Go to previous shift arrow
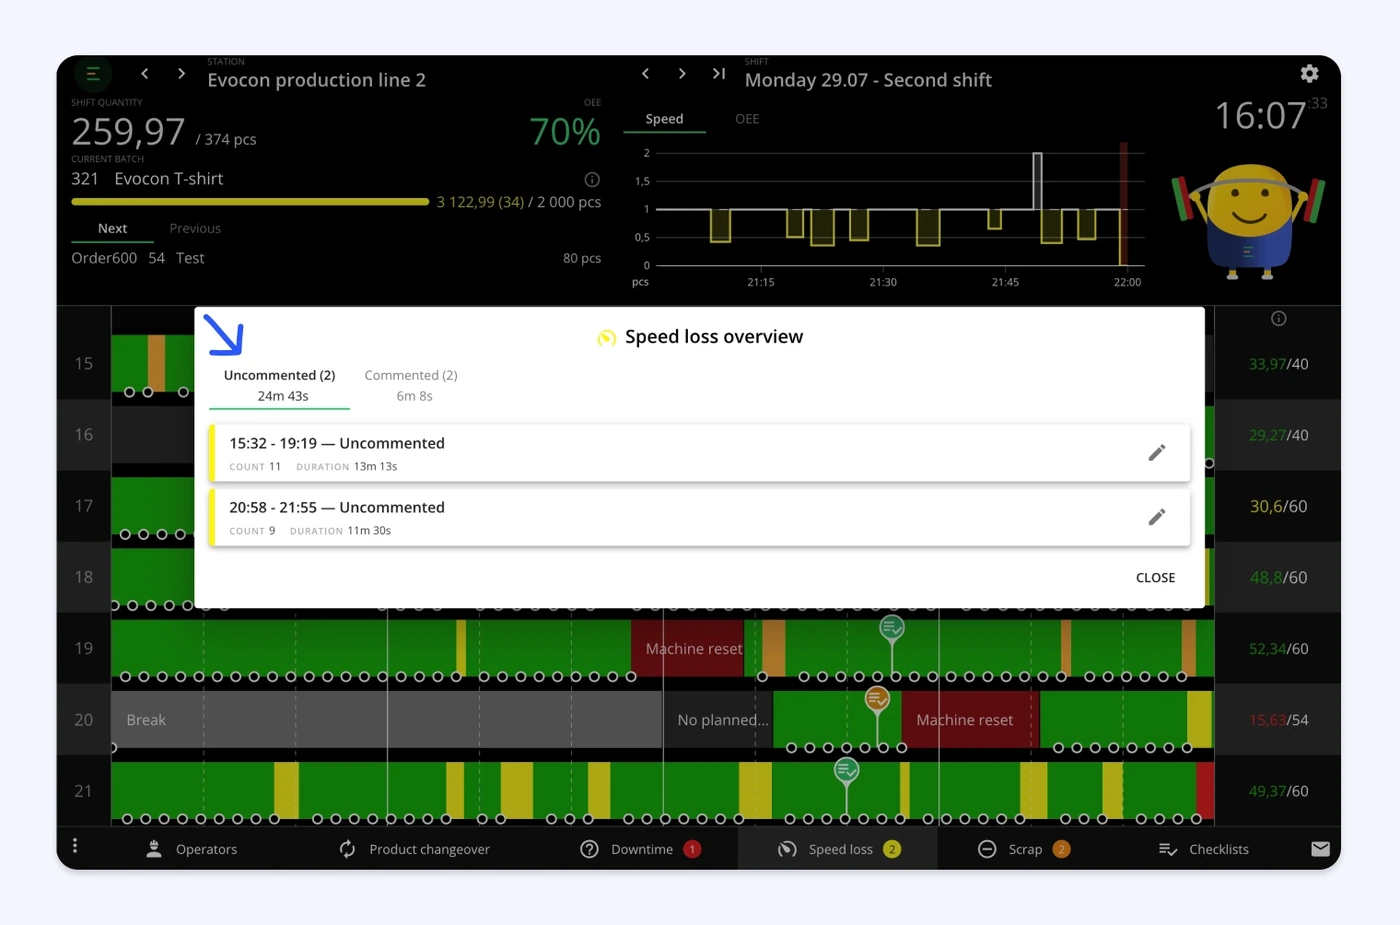The width and height of the screenshot is (1400, 925). pyautogui.click(x=646, y=74)
